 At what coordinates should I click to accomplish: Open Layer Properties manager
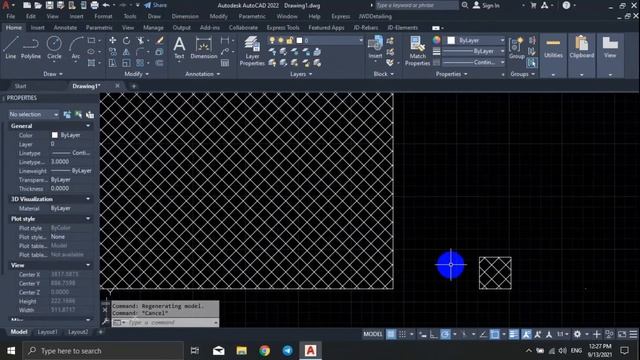tap(252, 51)
